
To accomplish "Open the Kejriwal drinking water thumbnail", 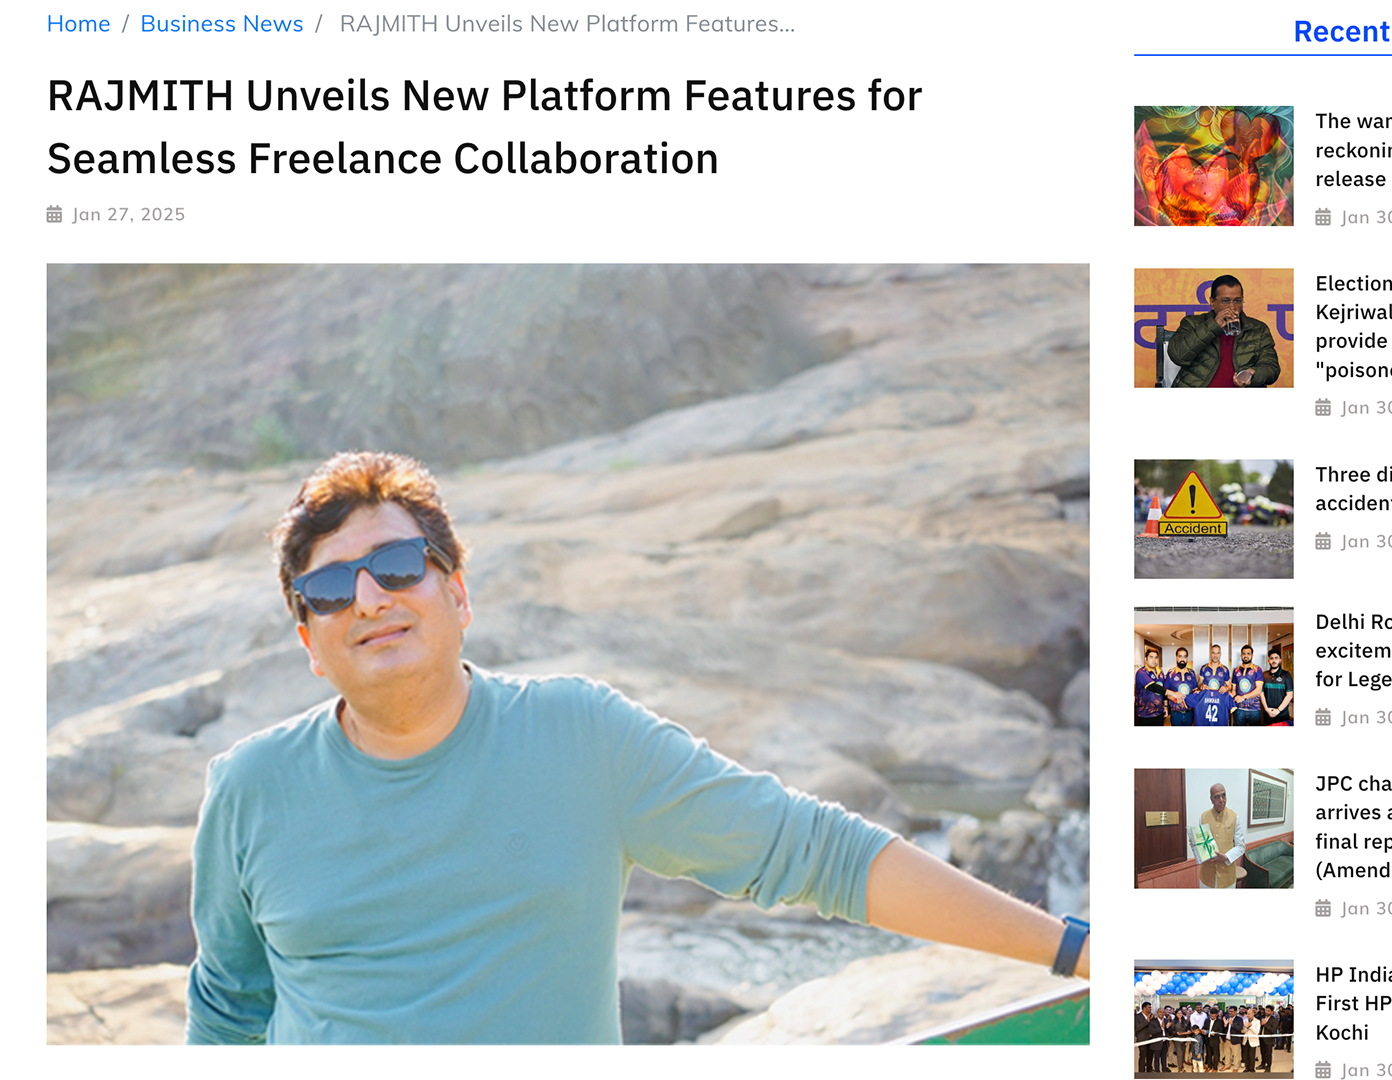I will [1213, 328].
